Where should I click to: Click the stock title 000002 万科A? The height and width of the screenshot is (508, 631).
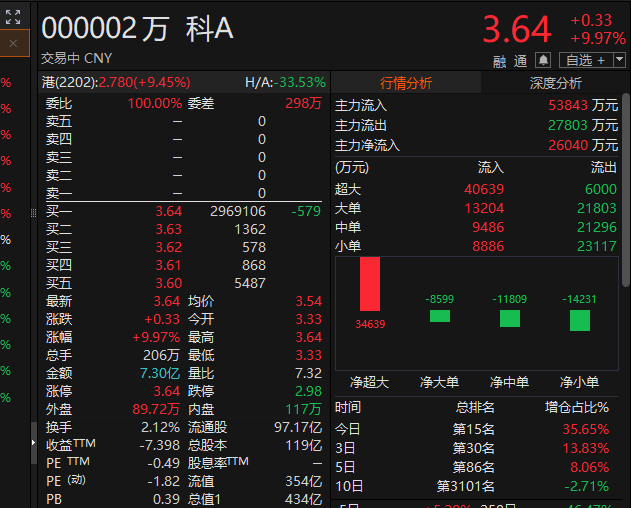137,29
